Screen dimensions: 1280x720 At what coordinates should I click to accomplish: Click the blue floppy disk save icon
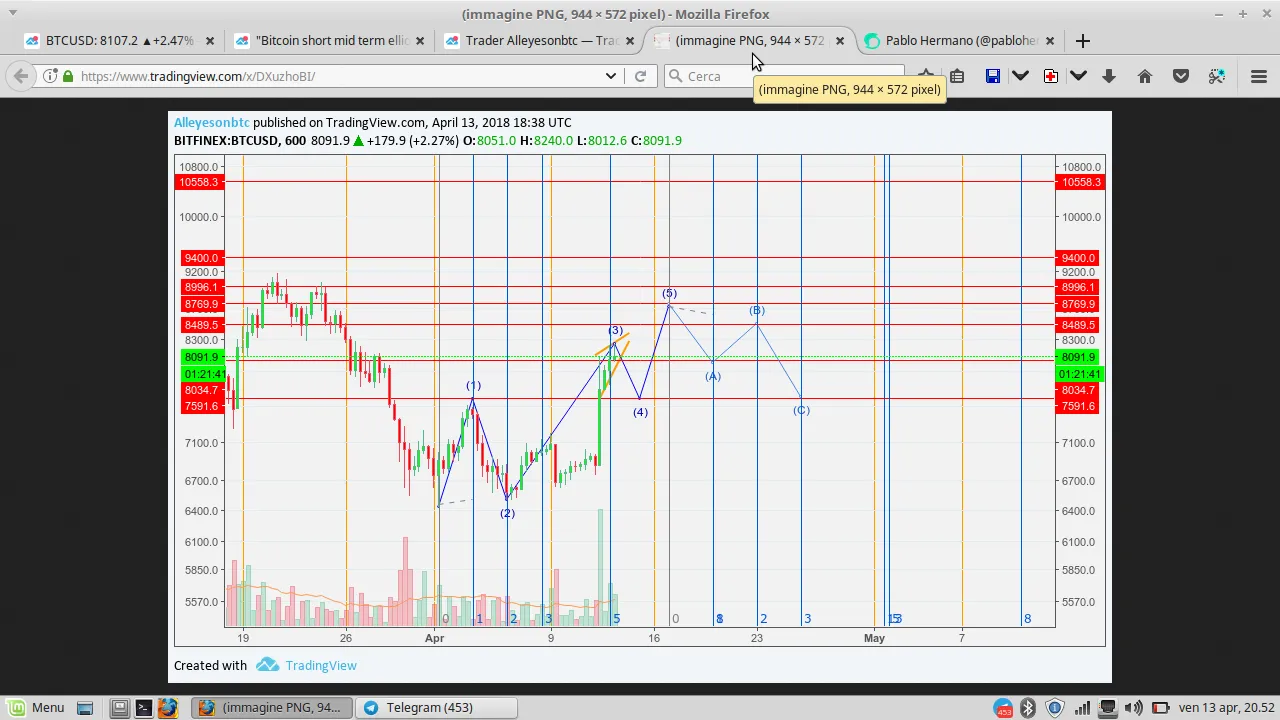993,76
